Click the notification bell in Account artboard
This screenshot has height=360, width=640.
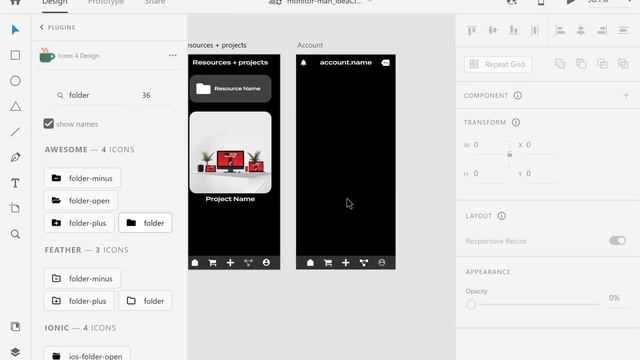[x=303, y=62]
